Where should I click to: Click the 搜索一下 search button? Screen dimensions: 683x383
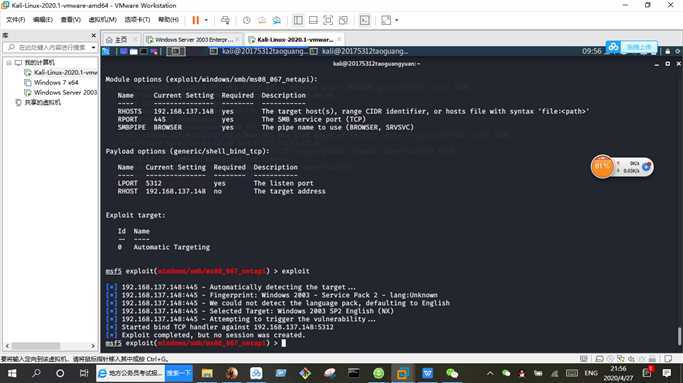(179, 373)
